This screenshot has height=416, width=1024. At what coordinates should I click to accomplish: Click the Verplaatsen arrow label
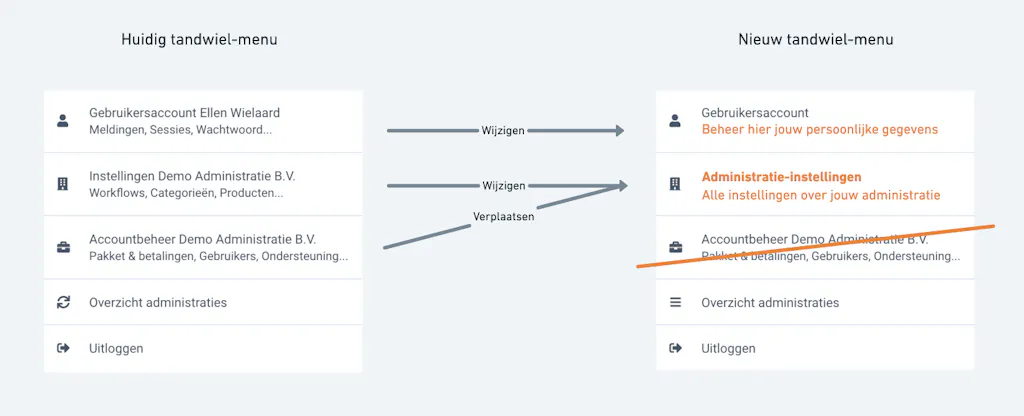(x=504, y=217)
